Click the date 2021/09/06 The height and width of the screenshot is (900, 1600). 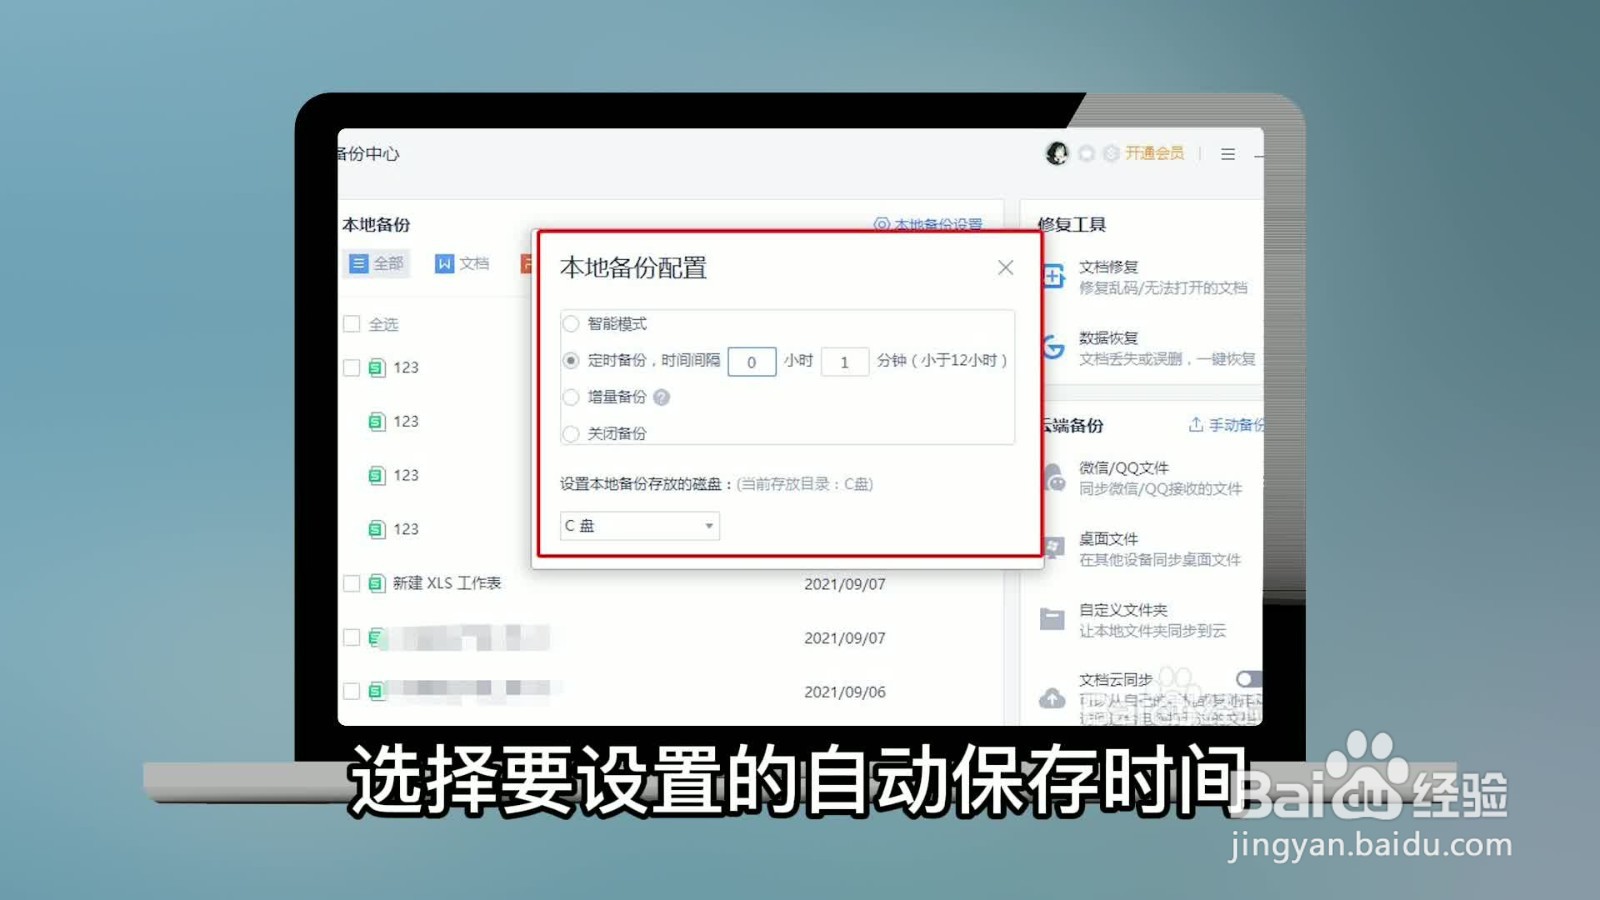[845, 691]
